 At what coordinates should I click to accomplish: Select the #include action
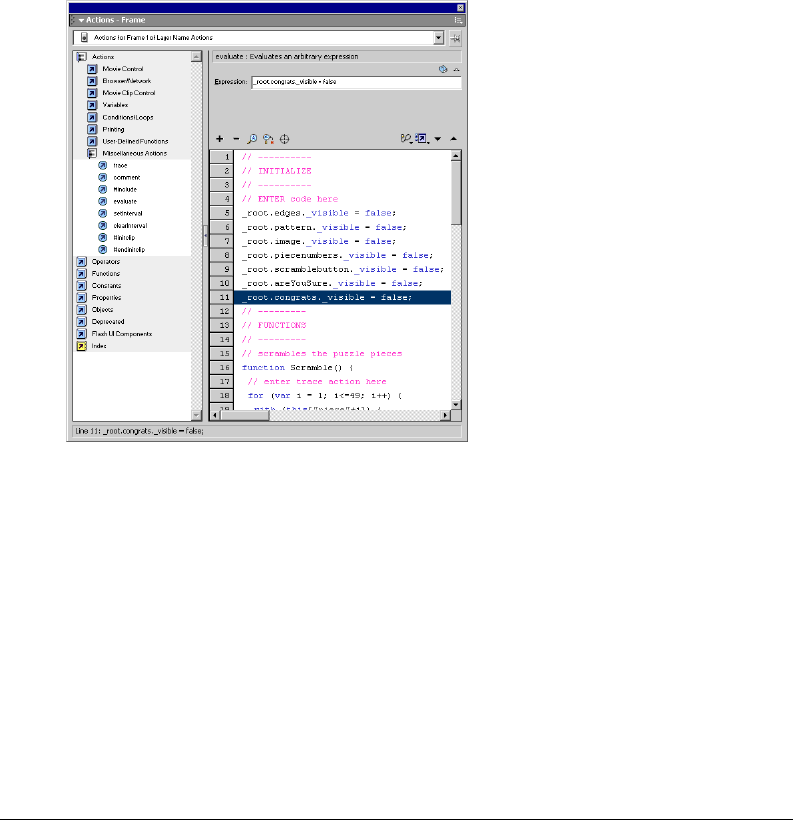[x=125, y=189]
